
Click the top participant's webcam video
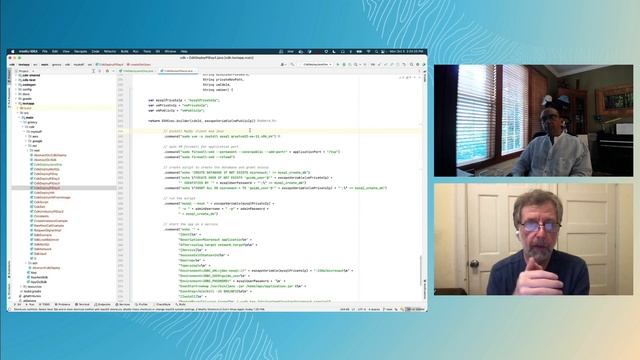click(x=533, y=121)
